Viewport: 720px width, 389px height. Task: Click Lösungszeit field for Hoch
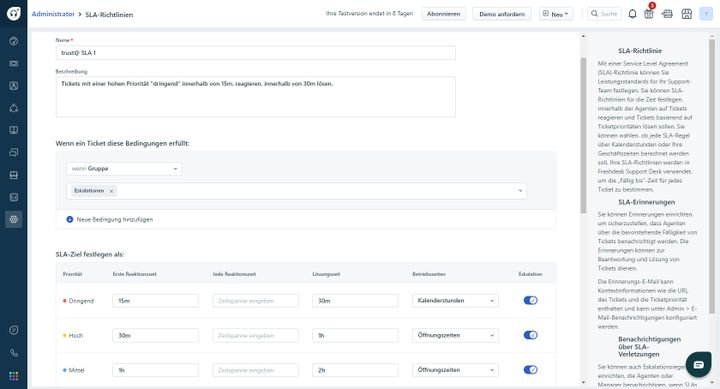click(x=355, y=335)
